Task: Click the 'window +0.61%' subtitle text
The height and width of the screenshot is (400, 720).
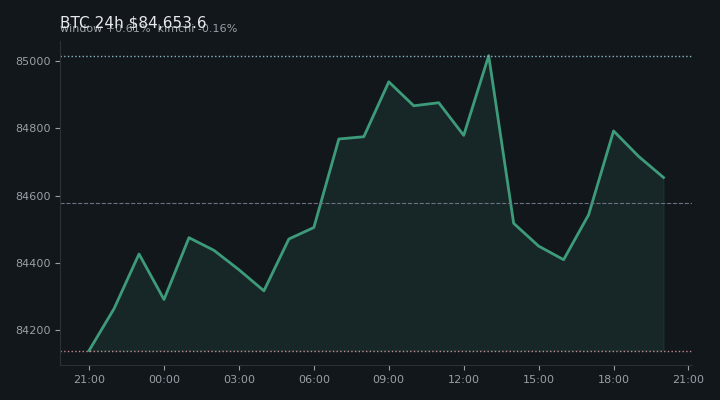Action: pos(105,28)
